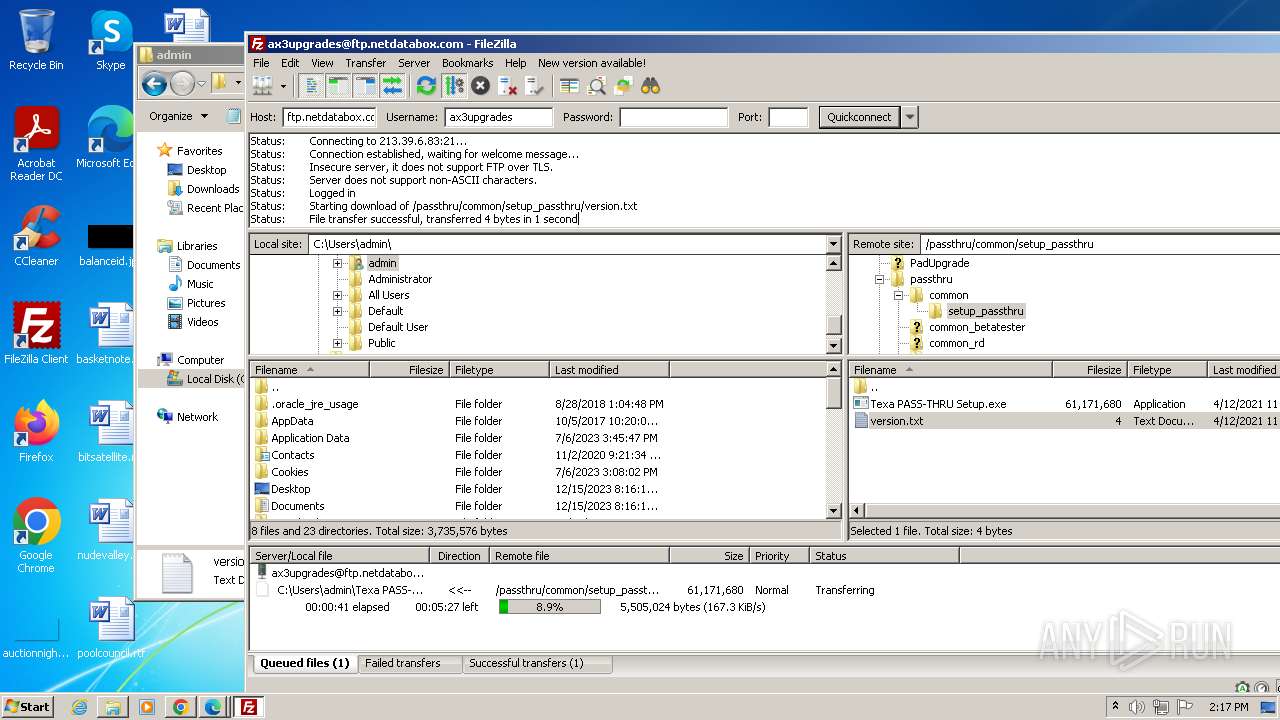This screenshot has height=720, width=1280.
Task: Search for files with binoculars icon
Action: (650, 86)
